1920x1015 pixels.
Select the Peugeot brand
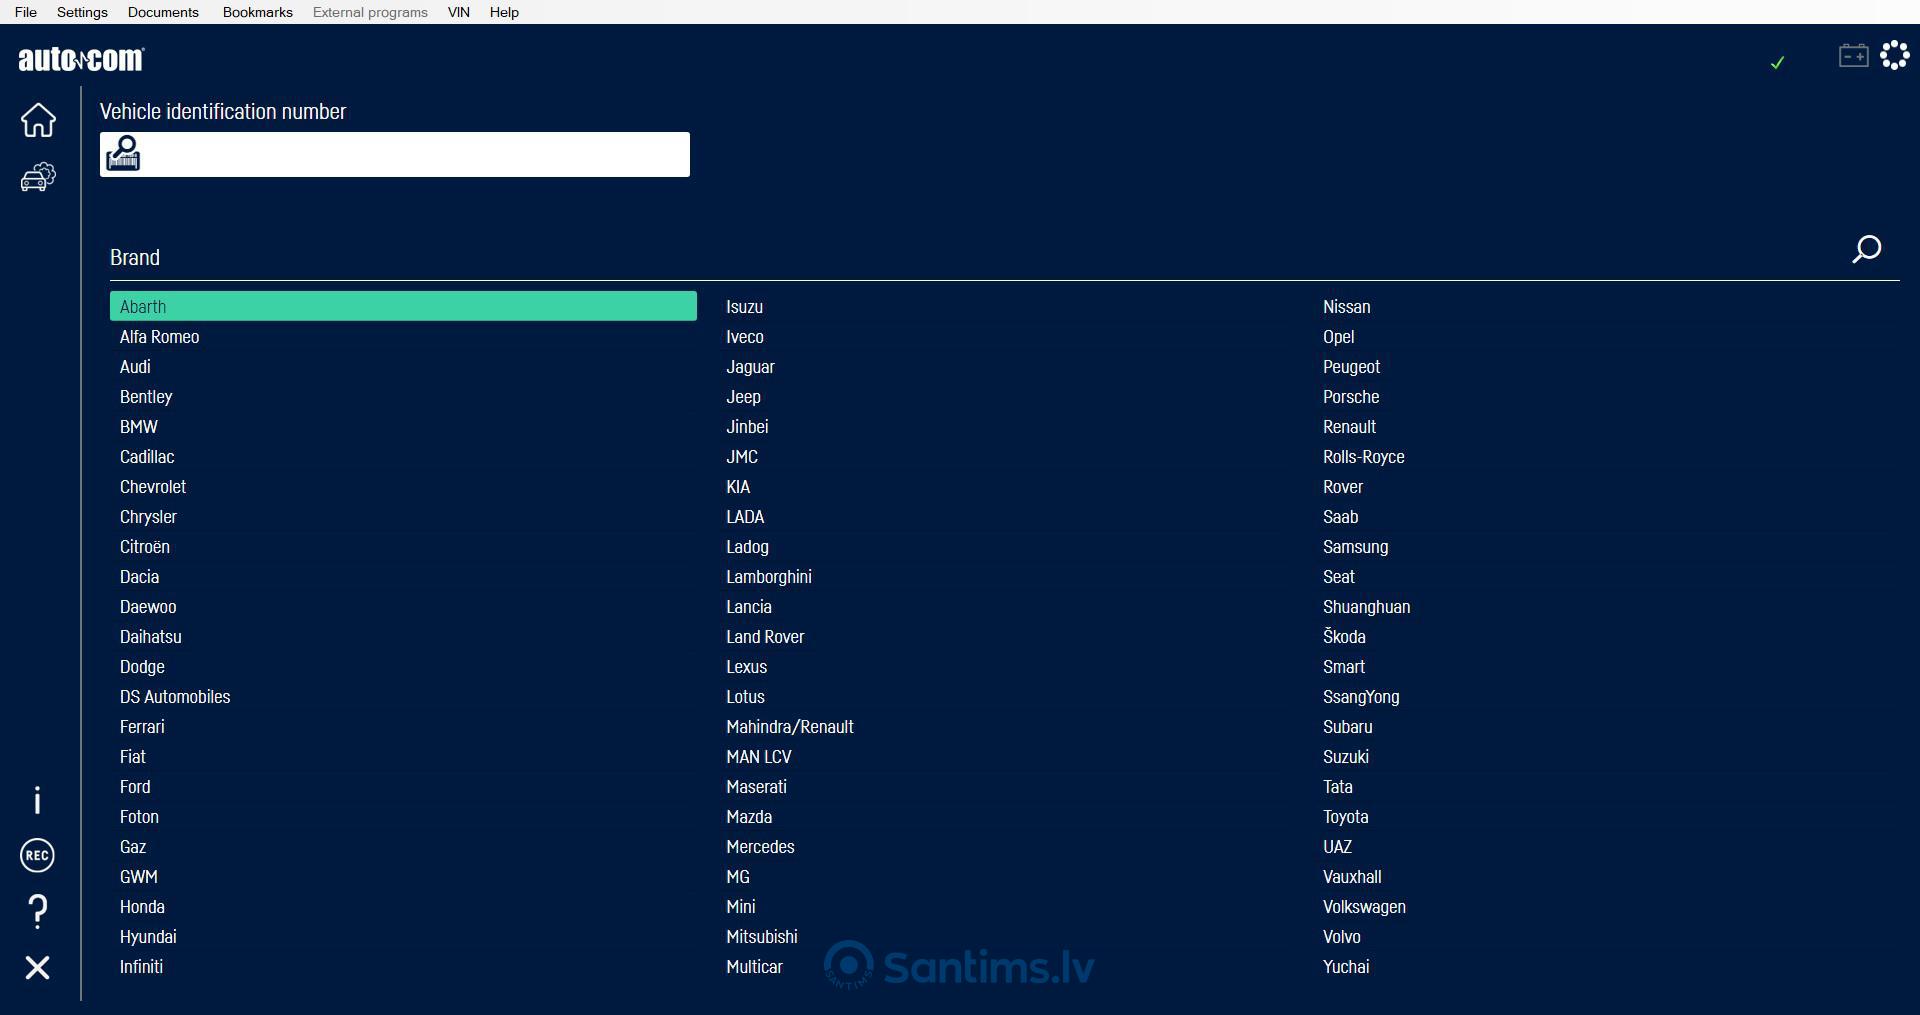coord(1351,367)
